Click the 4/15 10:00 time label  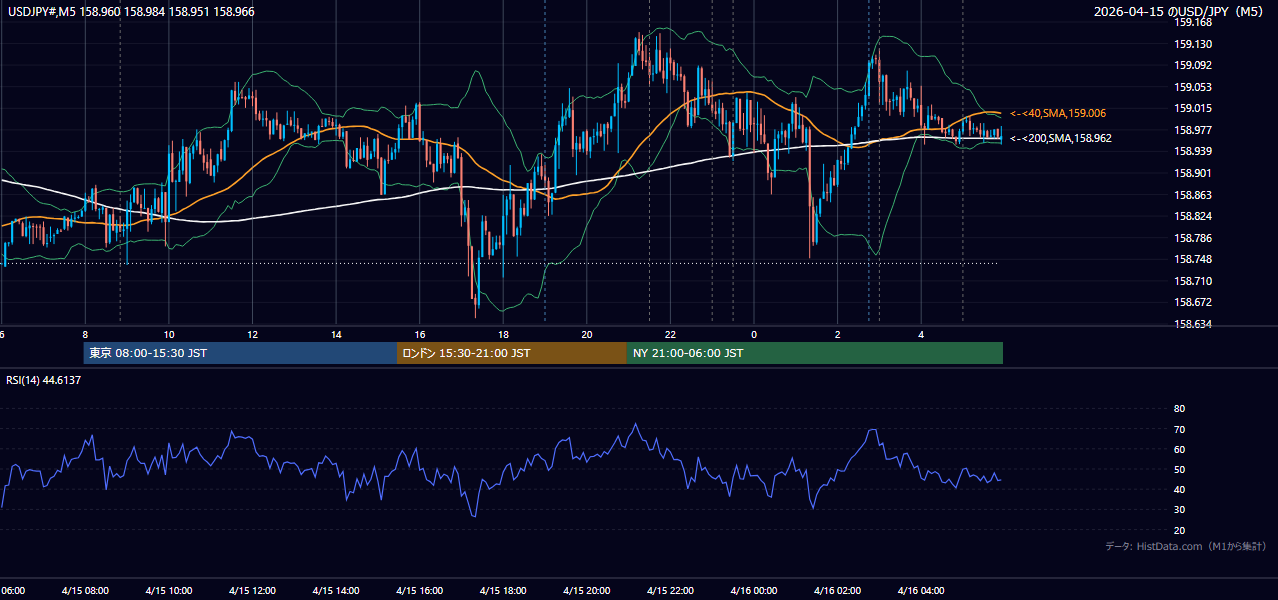tap(168, 591)
